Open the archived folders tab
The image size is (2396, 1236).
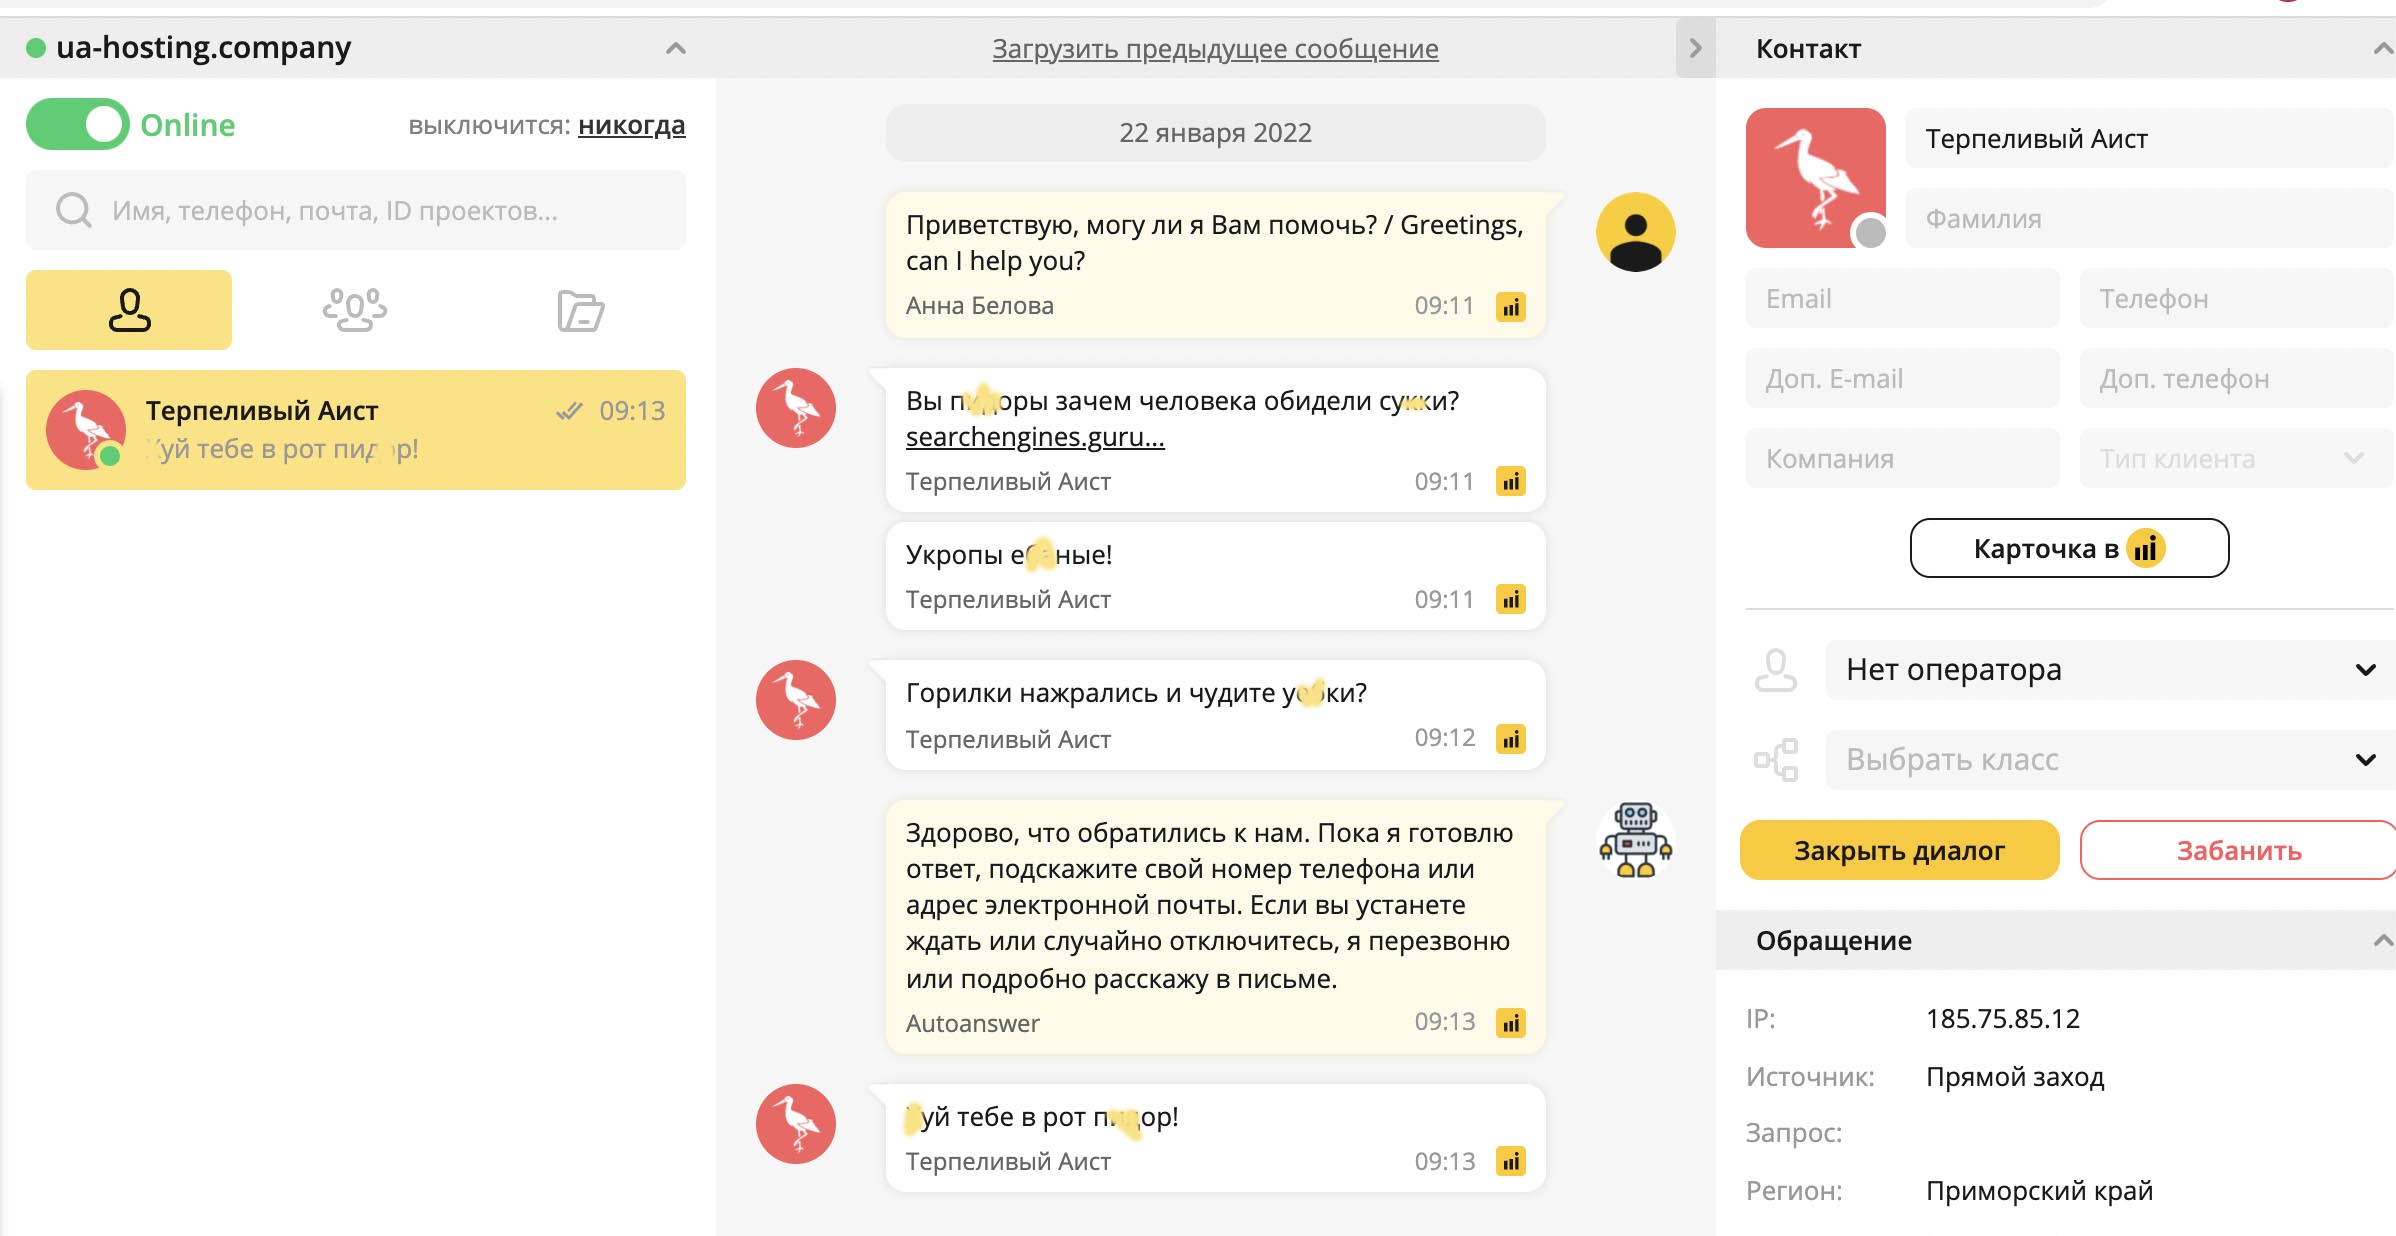tap(580, 310)
